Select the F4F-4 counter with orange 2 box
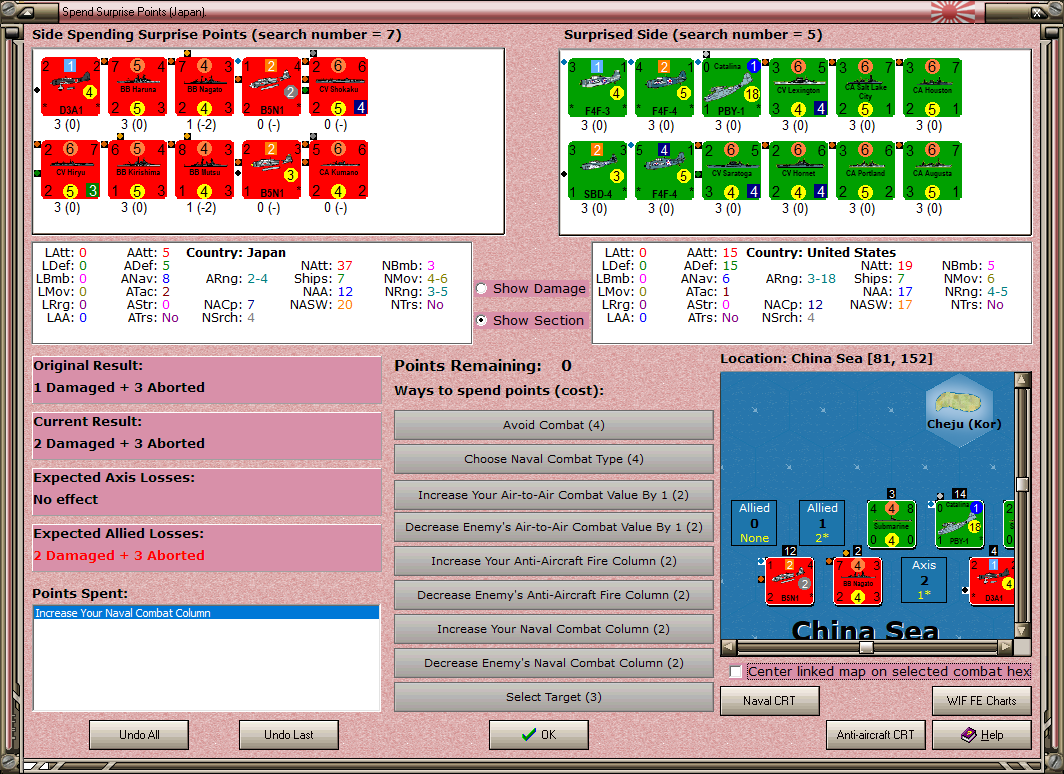 coord(664,88)
